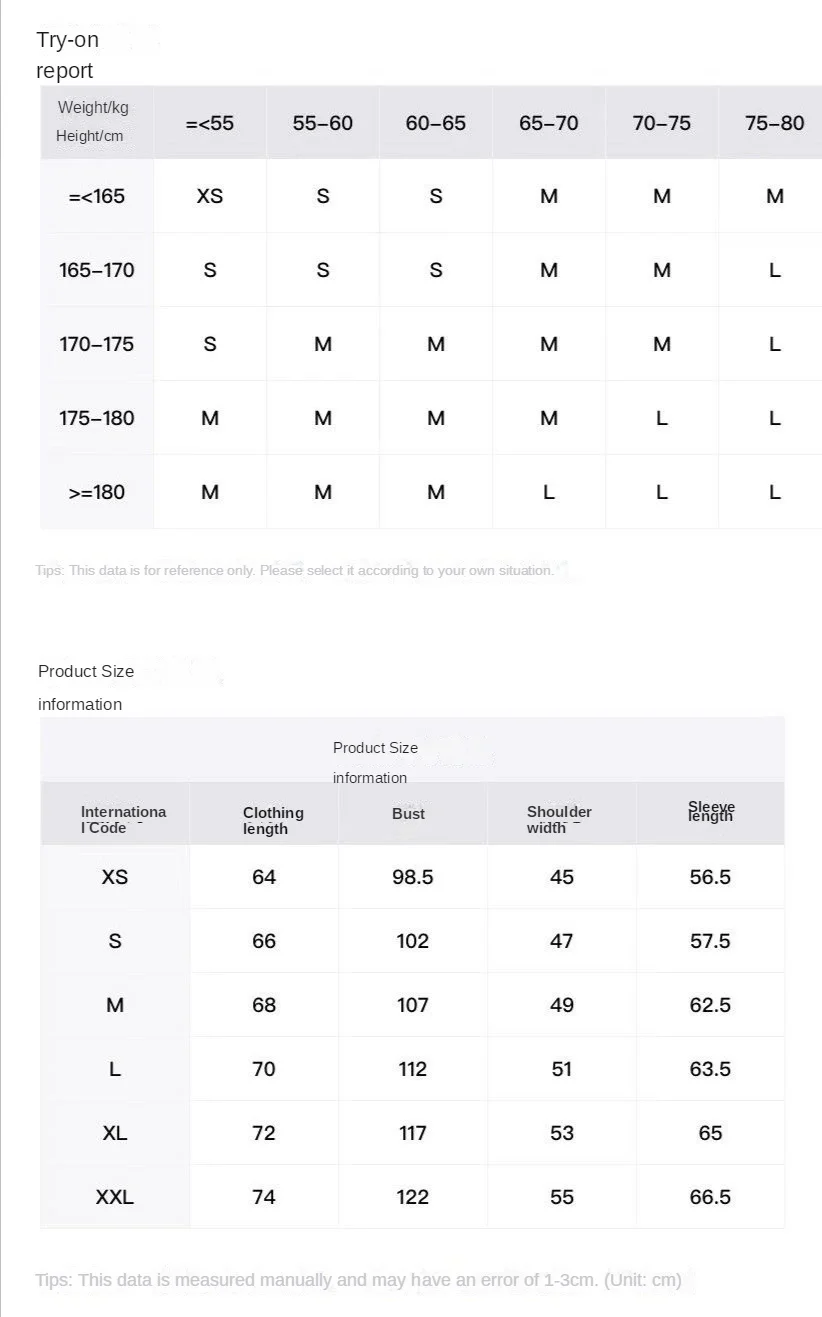Select the >=180 height row header
822x1317 pixels.
tap(97, 492)
